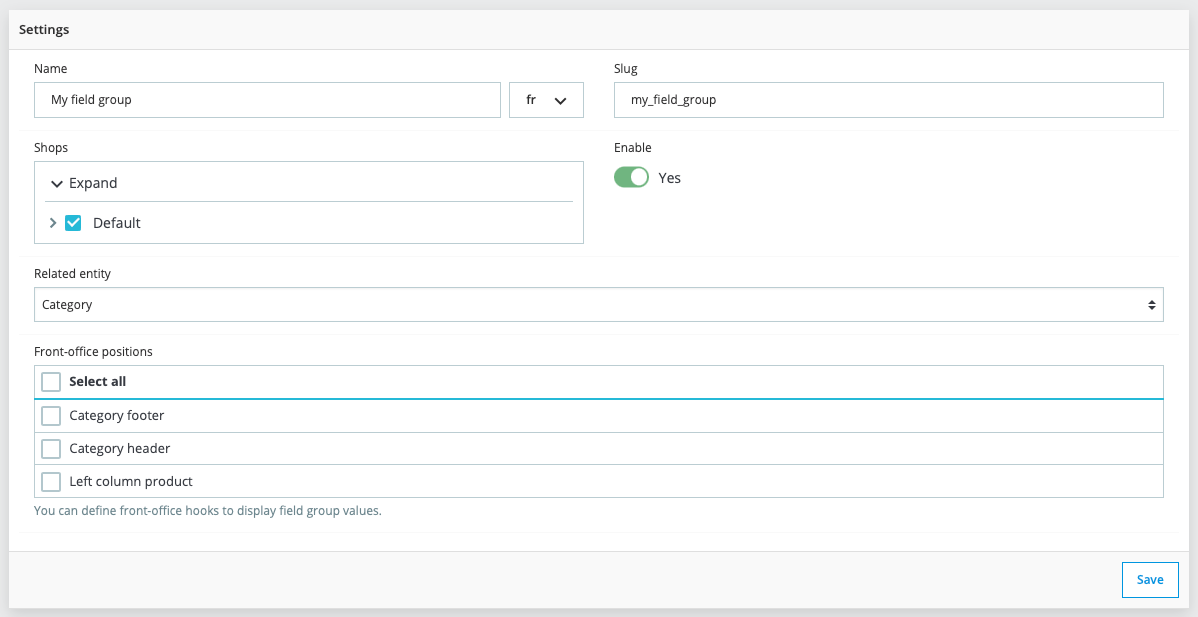The width and height of the screenshot is (1198, 617).
Task: Click the Category header row label
Action: coord(119,449)
